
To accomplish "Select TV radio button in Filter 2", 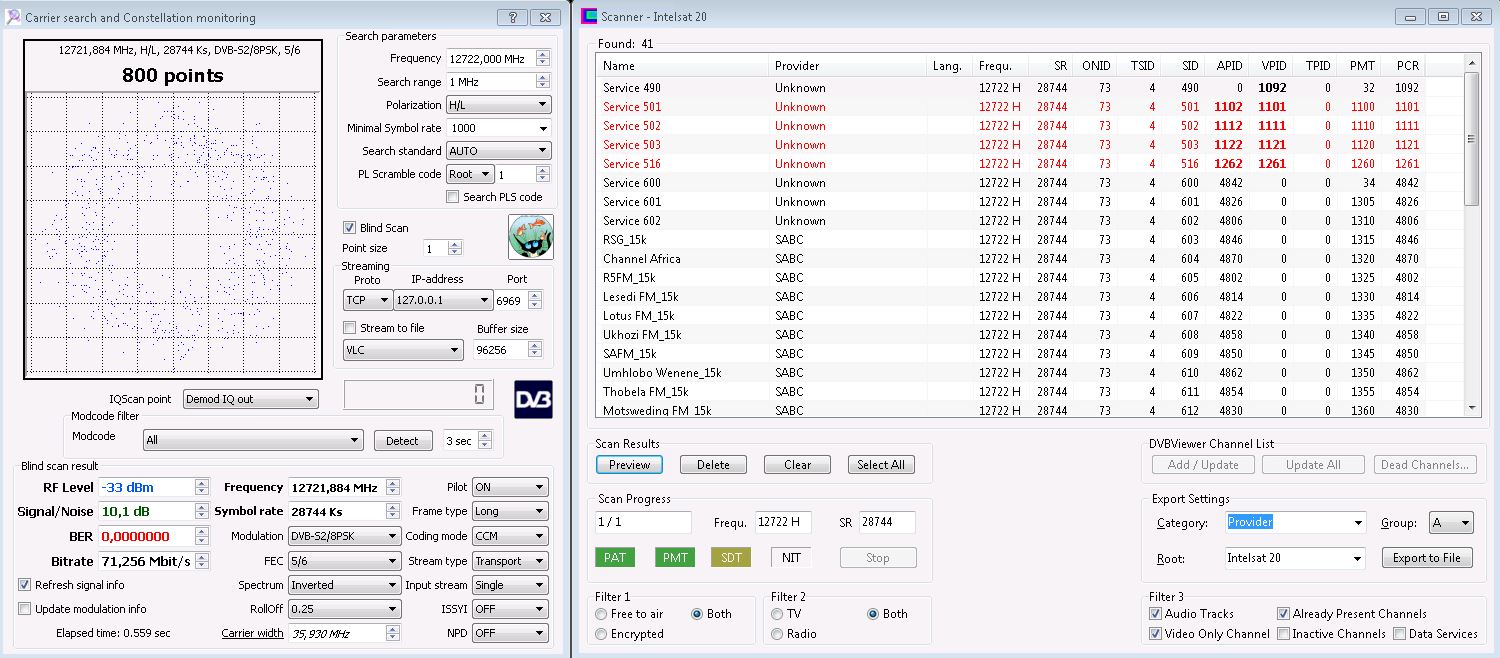I will point(777,614).
